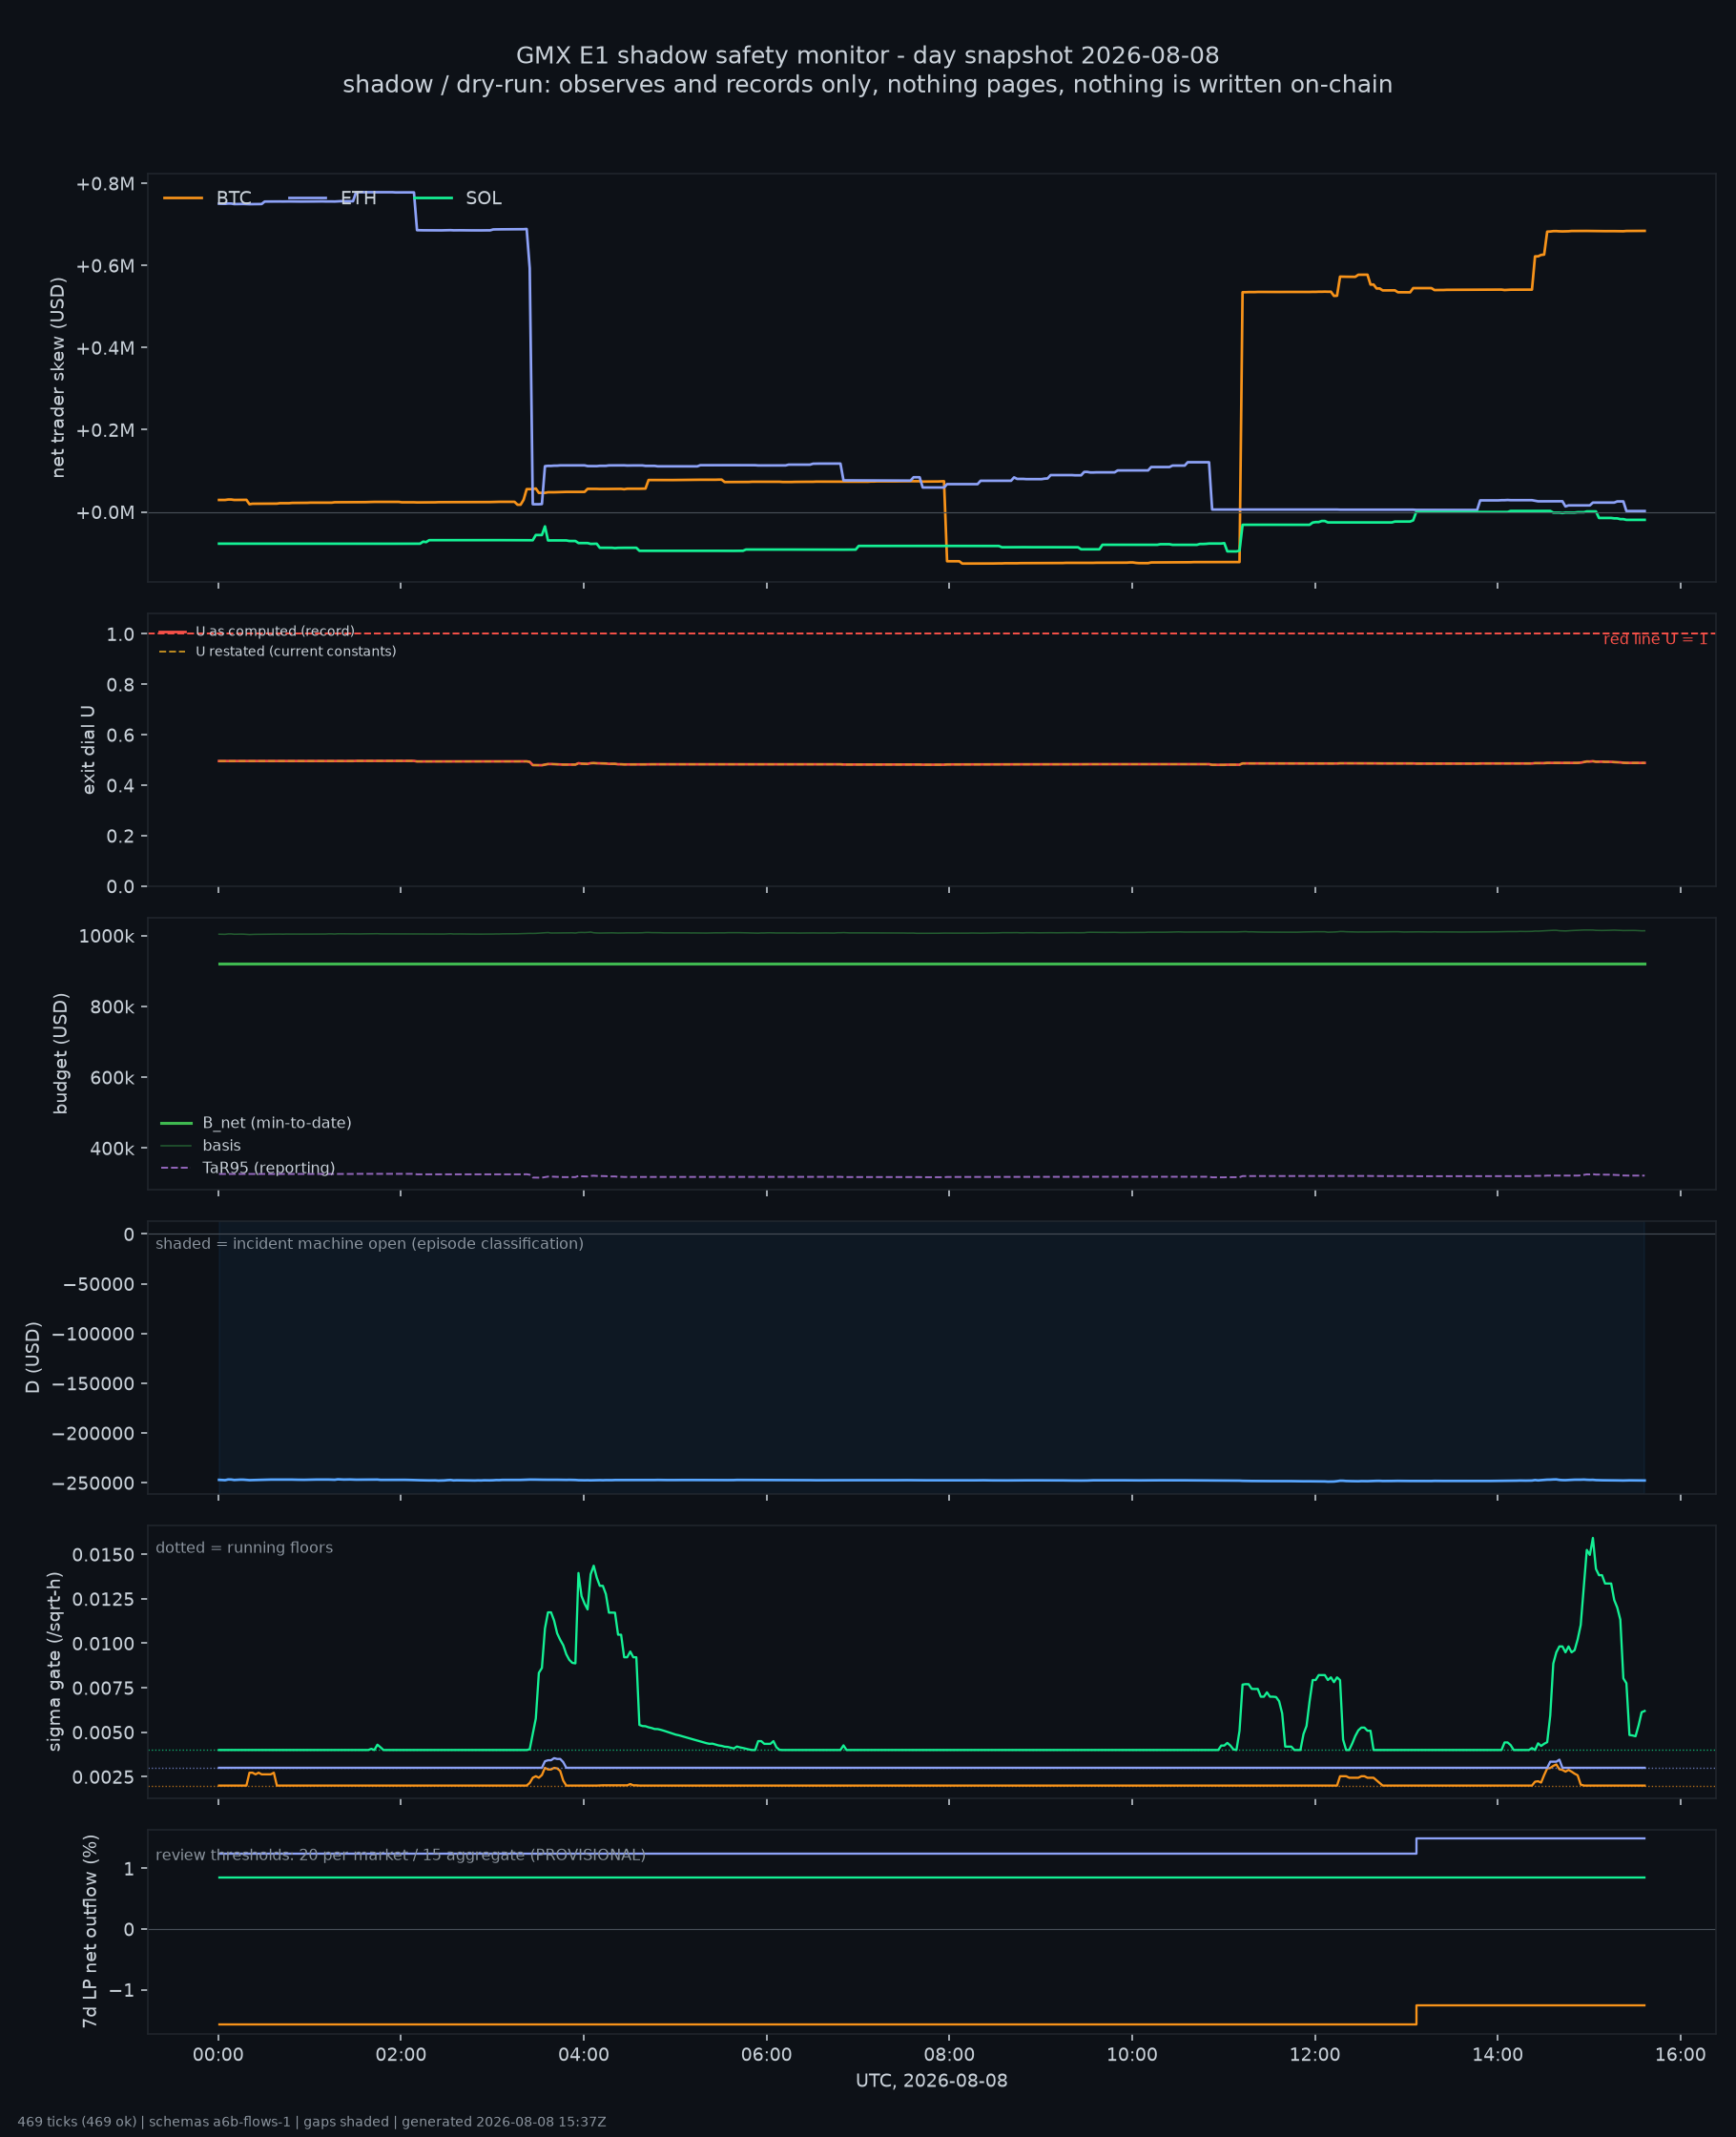Click the "U as computed (record)" legend entry
Viewport: 1736px width, 2137px height.
[x=275, y=631]
